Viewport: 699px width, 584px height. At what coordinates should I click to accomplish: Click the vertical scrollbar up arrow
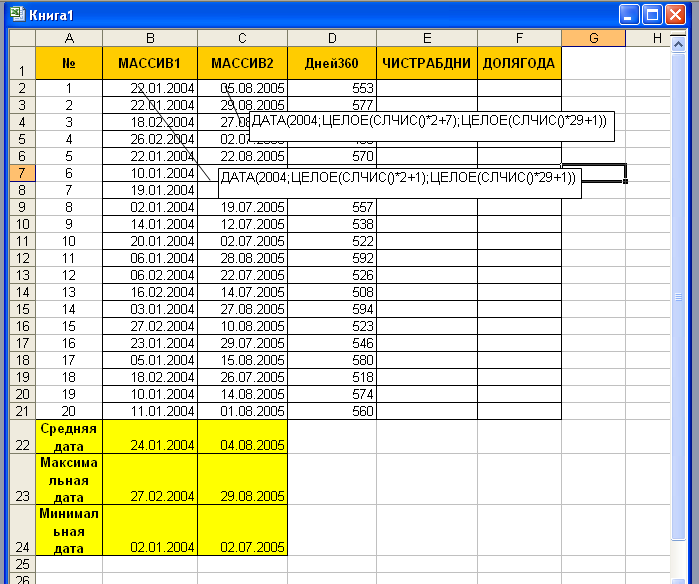[678, 44]
